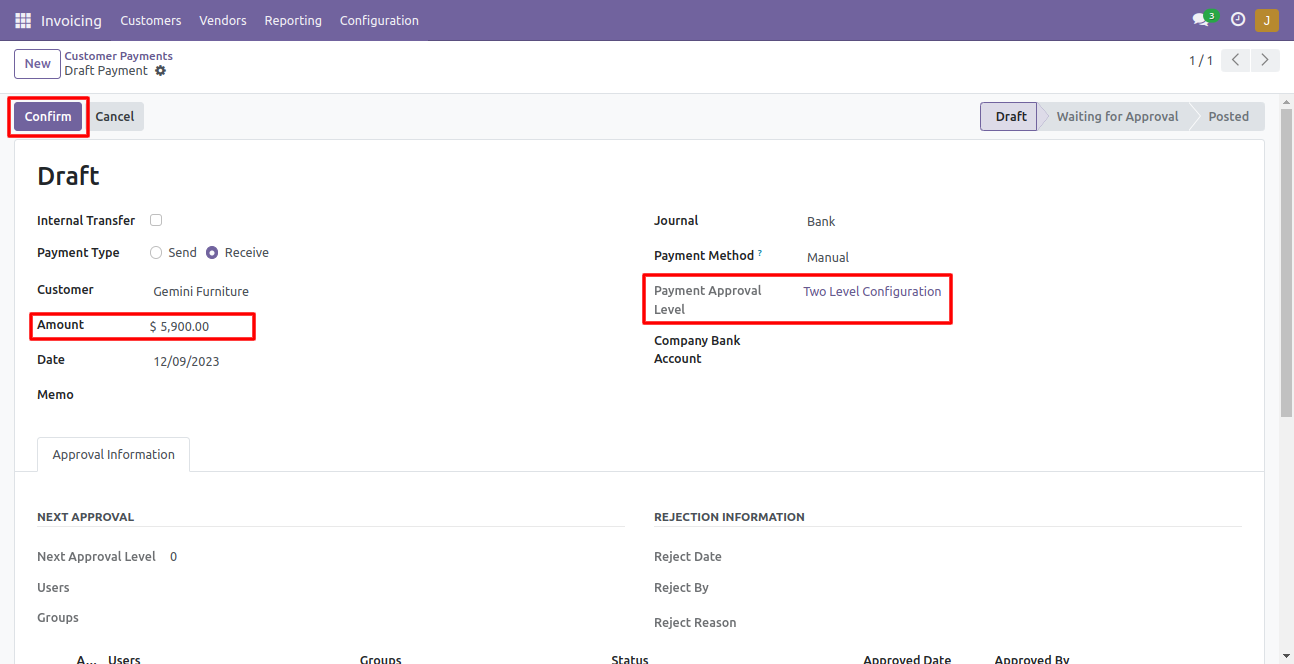Open the activities clock icon
The height and width of the screenshot is (664, 1294).
[x=1238, y=20]
